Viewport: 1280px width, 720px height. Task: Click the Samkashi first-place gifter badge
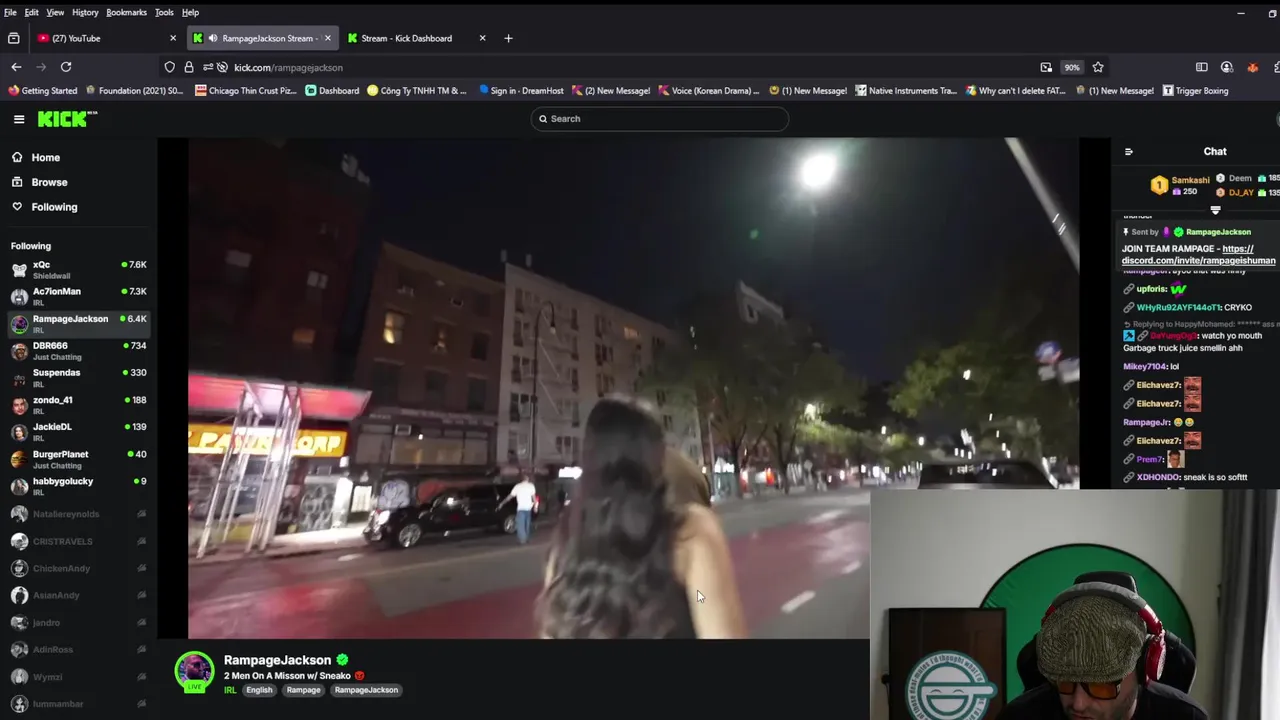[x=1158, y=185]
